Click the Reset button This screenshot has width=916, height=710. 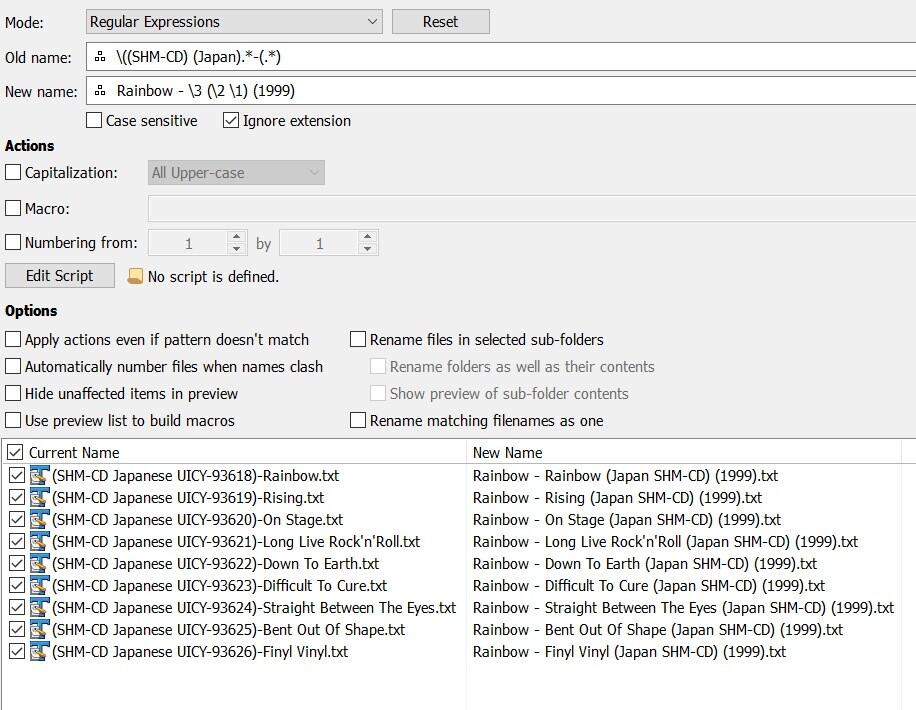440,22
